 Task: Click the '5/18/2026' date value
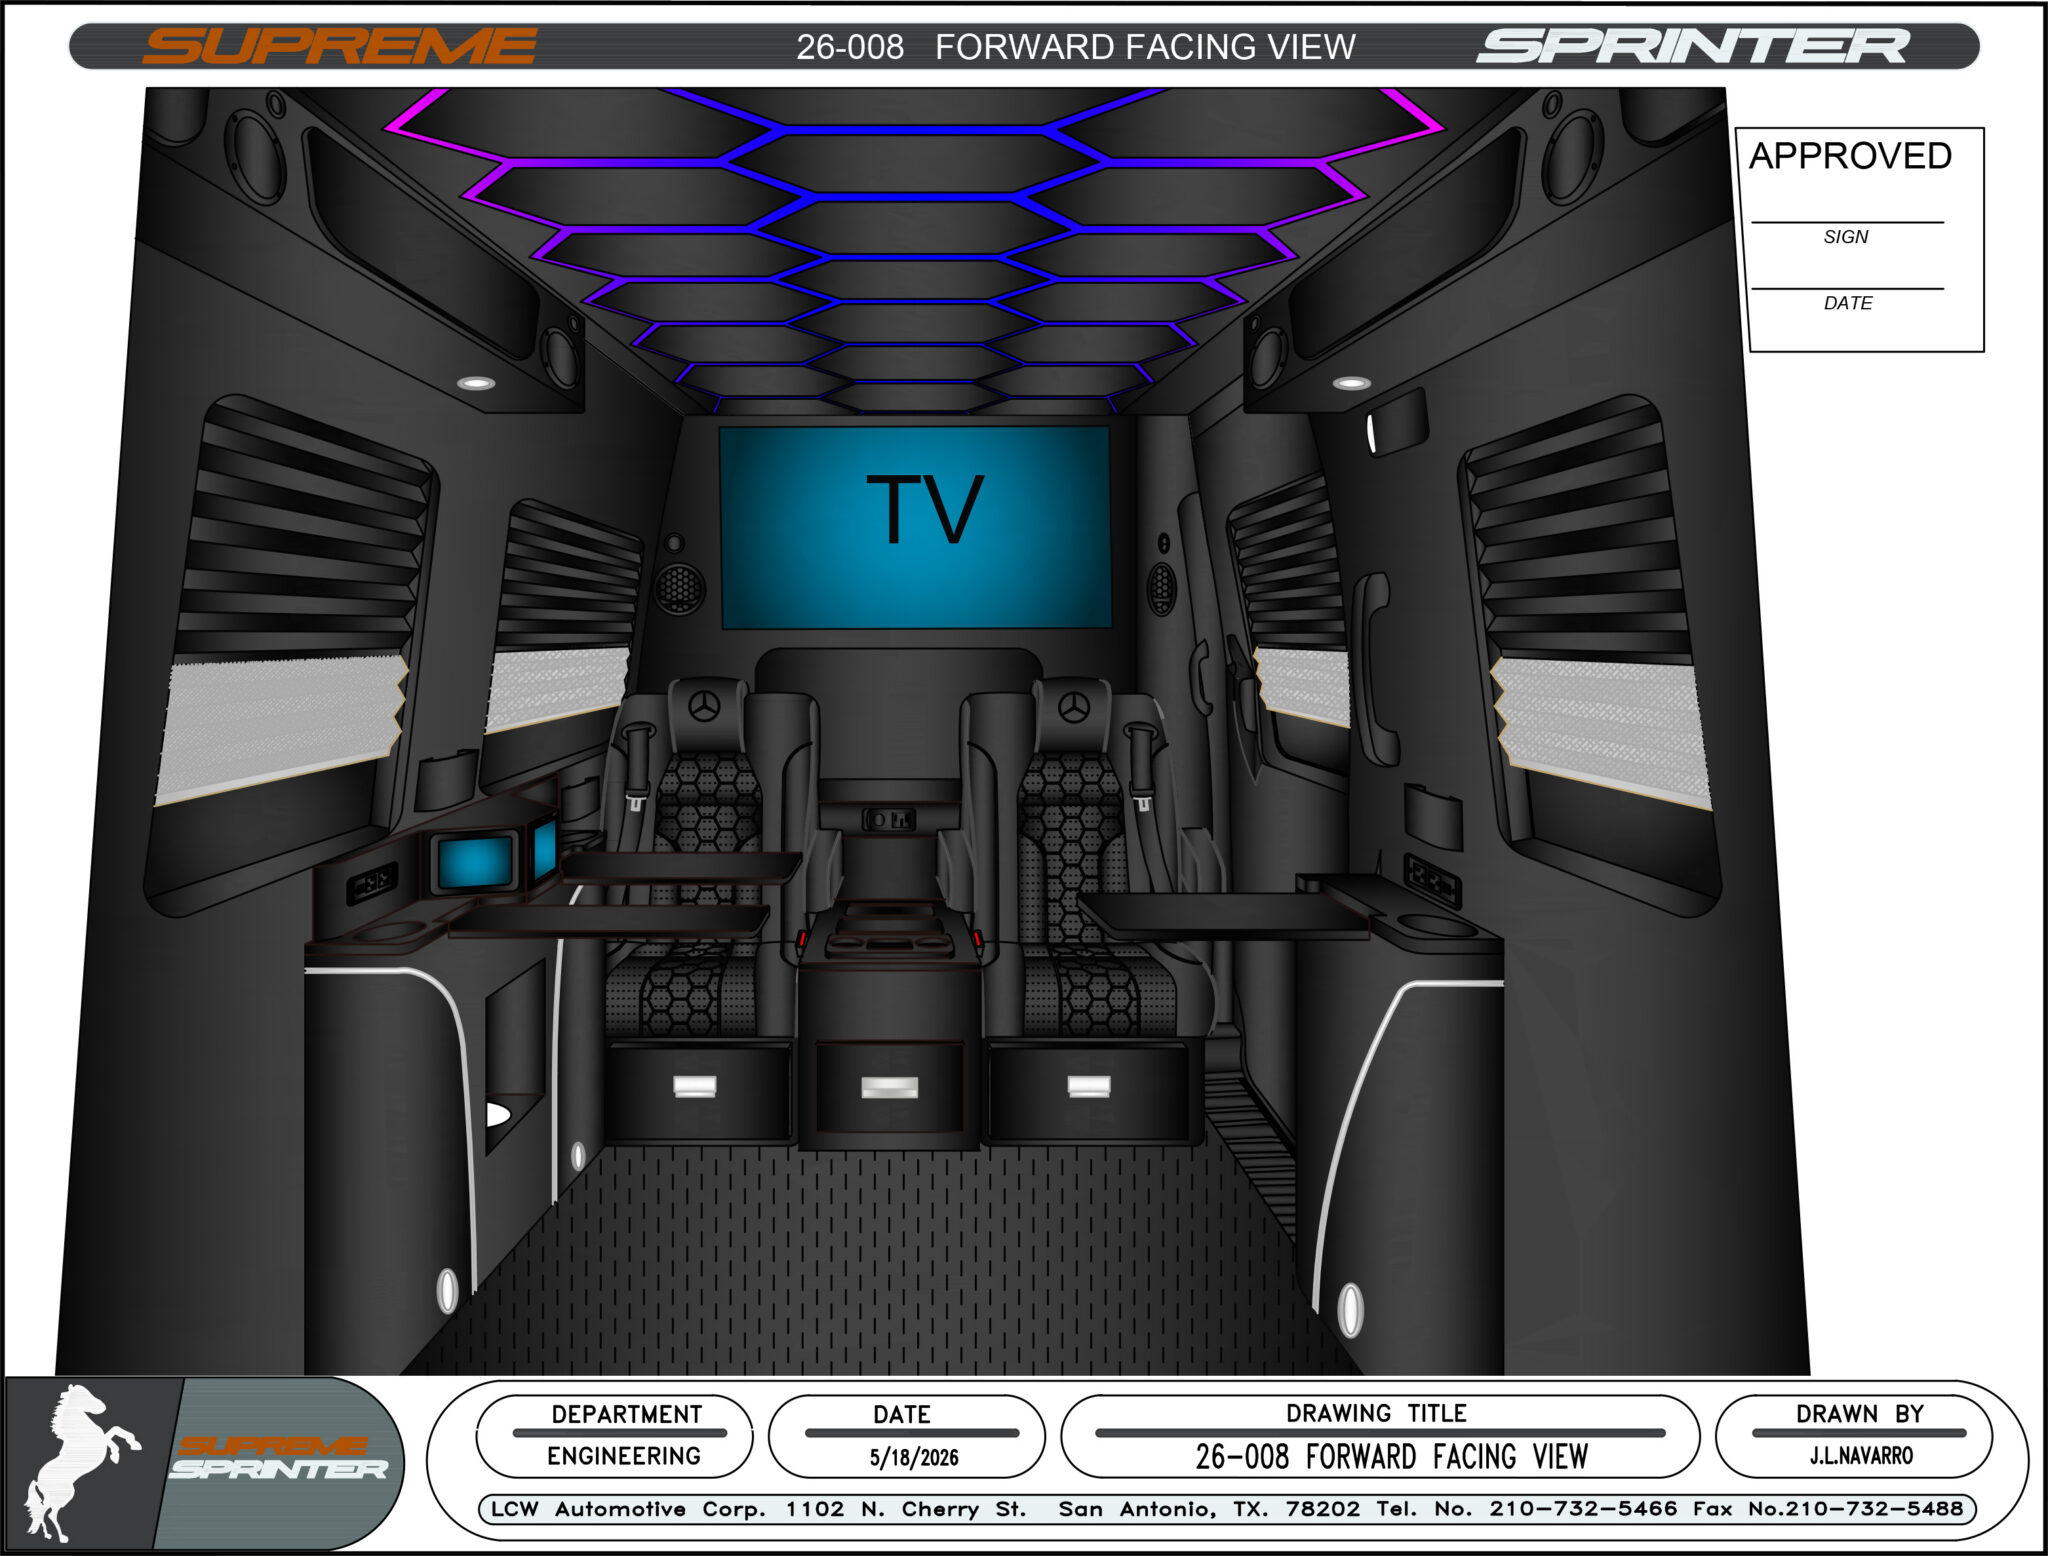tap(914, 1458)
